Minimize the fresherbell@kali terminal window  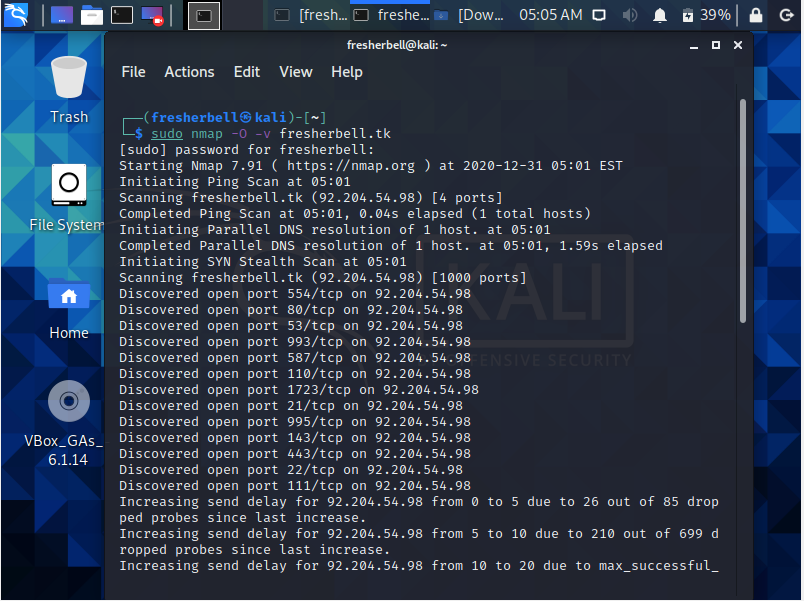click(x=694, y=46)
